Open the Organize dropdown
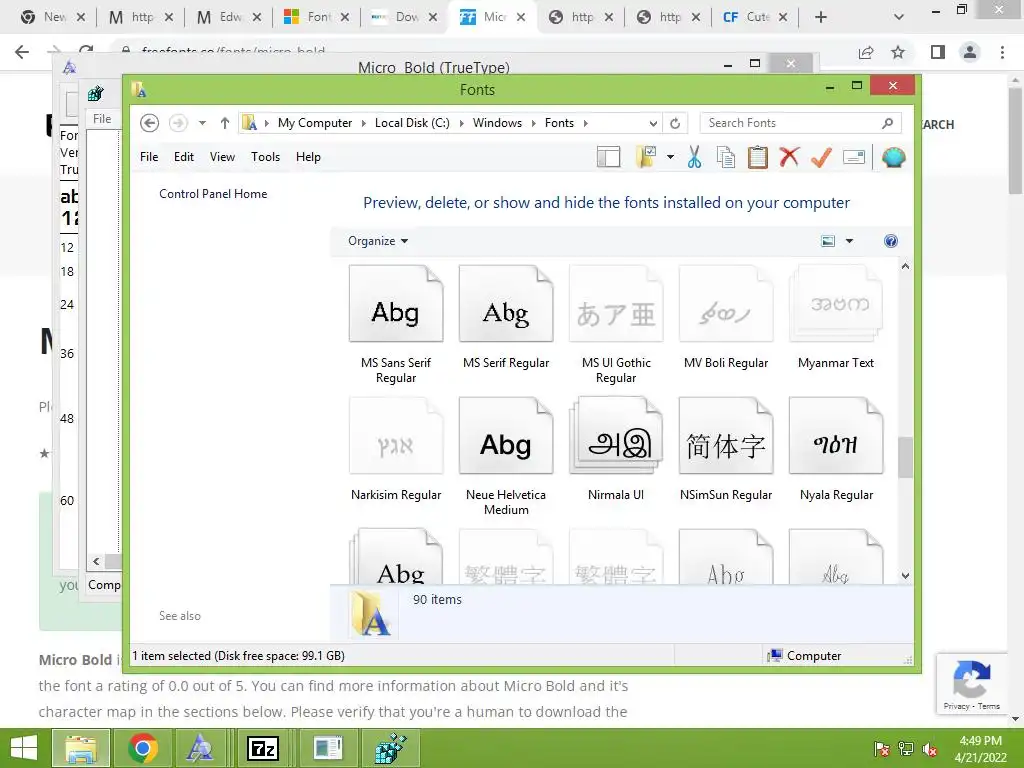 click(378, 241)
